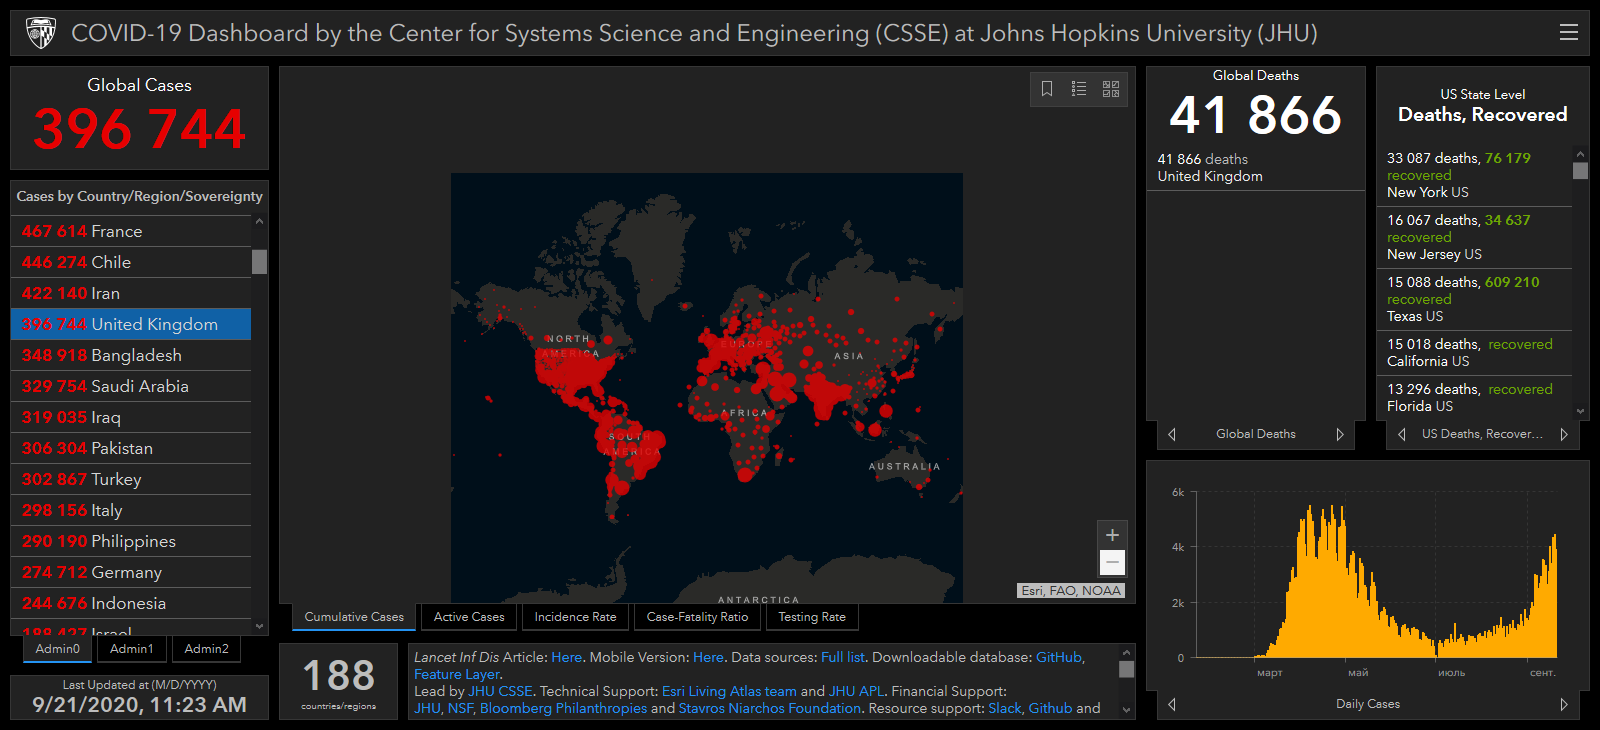Screen dimensions: 1600x730
Task: Open the Slack resource support link
Action: click(x=1005, y=708)
